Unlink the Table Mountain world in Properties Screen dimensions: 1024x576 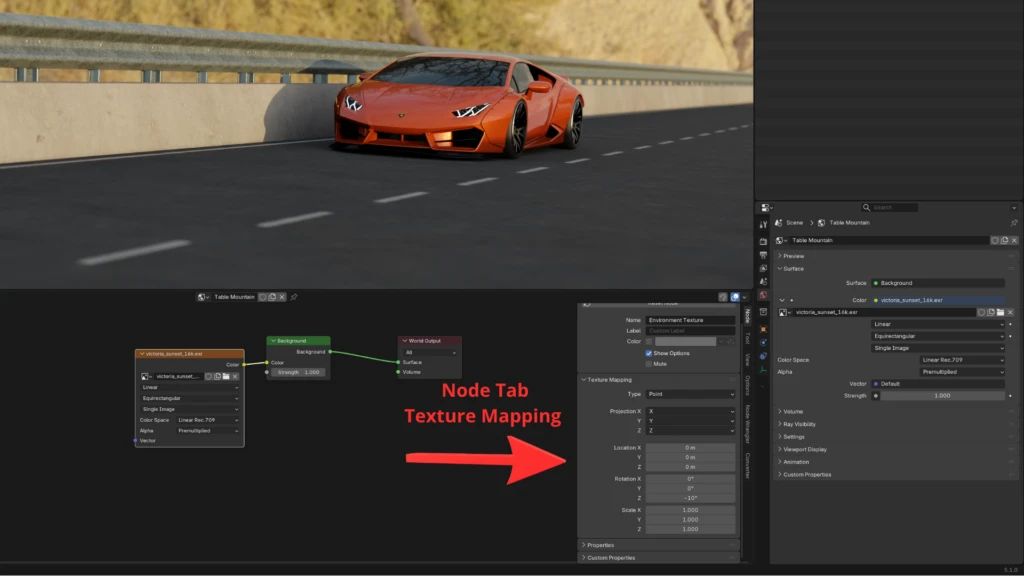(x=1014, y=240)
